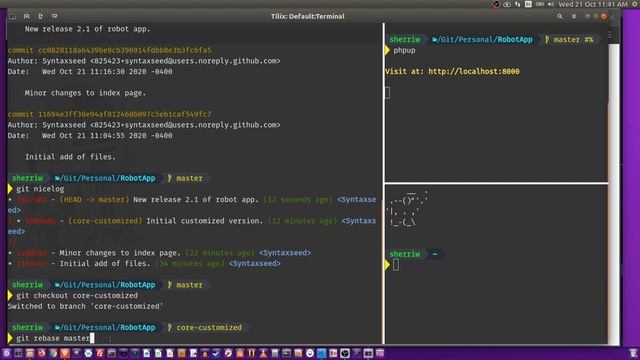The width and height of the screenshot is (640, 360).
Task: Close the Tilix window
Action: (604, 16)
